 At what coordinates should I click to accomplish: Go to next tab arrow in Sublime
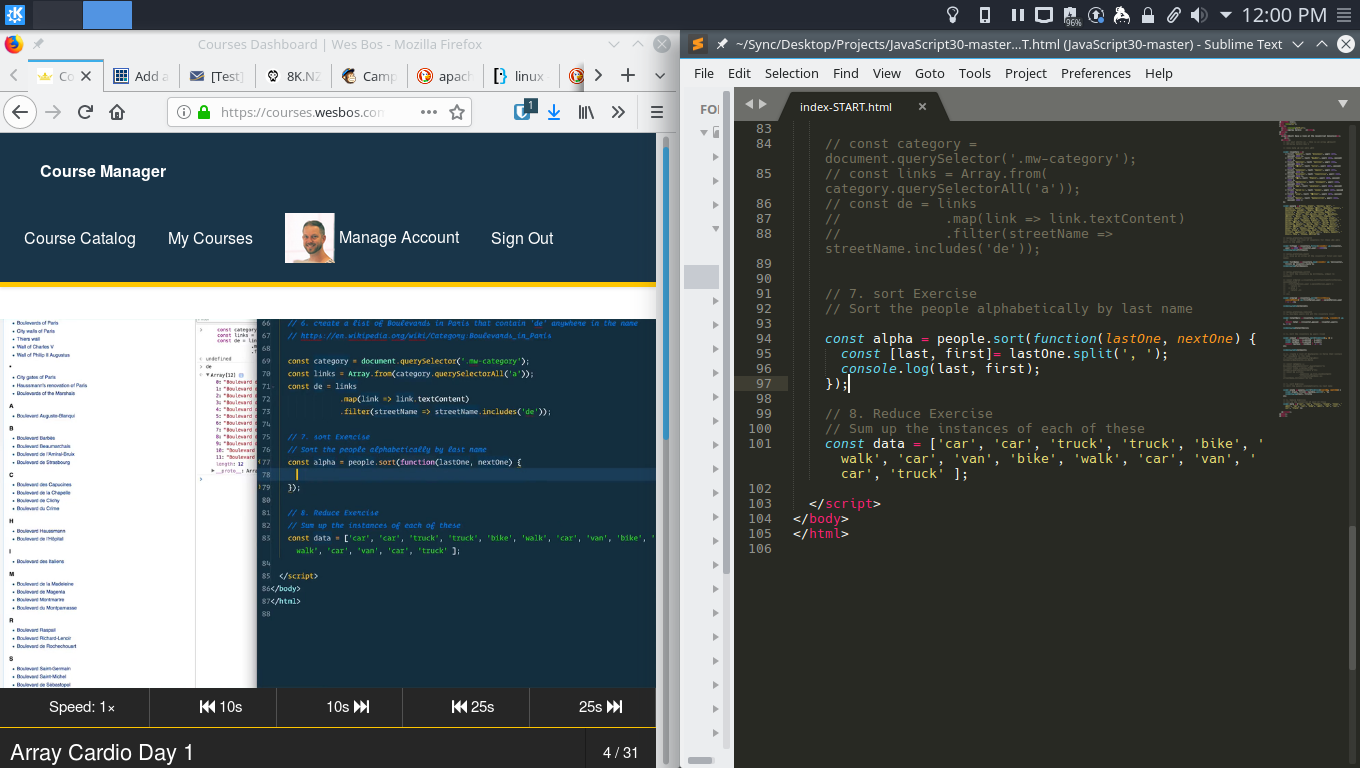[763, 103]
